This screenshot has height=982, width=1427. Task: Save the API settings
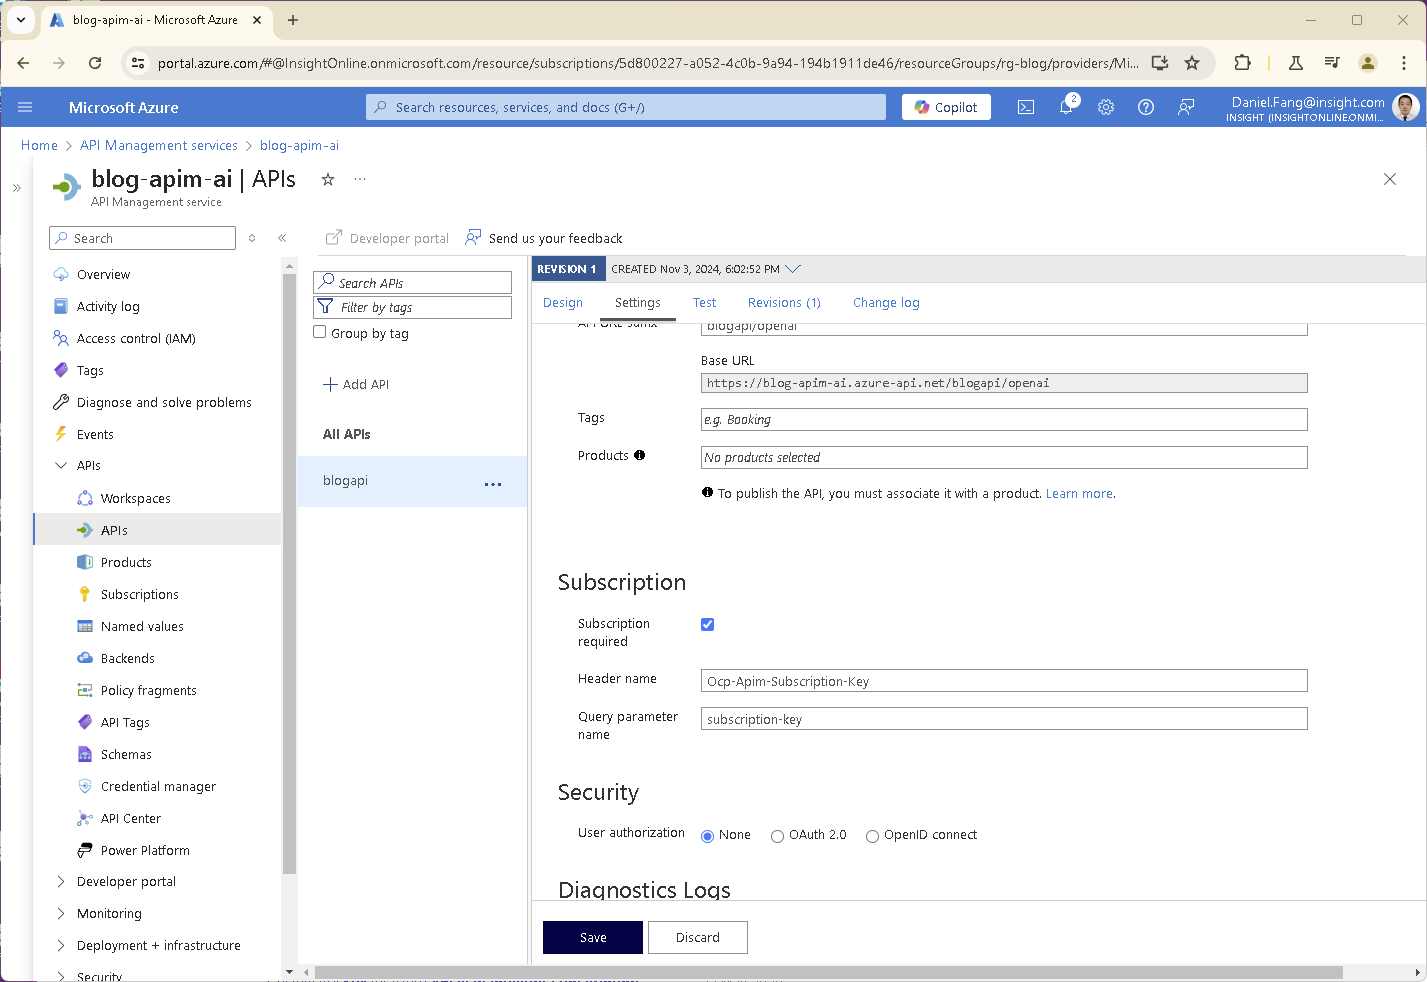593,937
